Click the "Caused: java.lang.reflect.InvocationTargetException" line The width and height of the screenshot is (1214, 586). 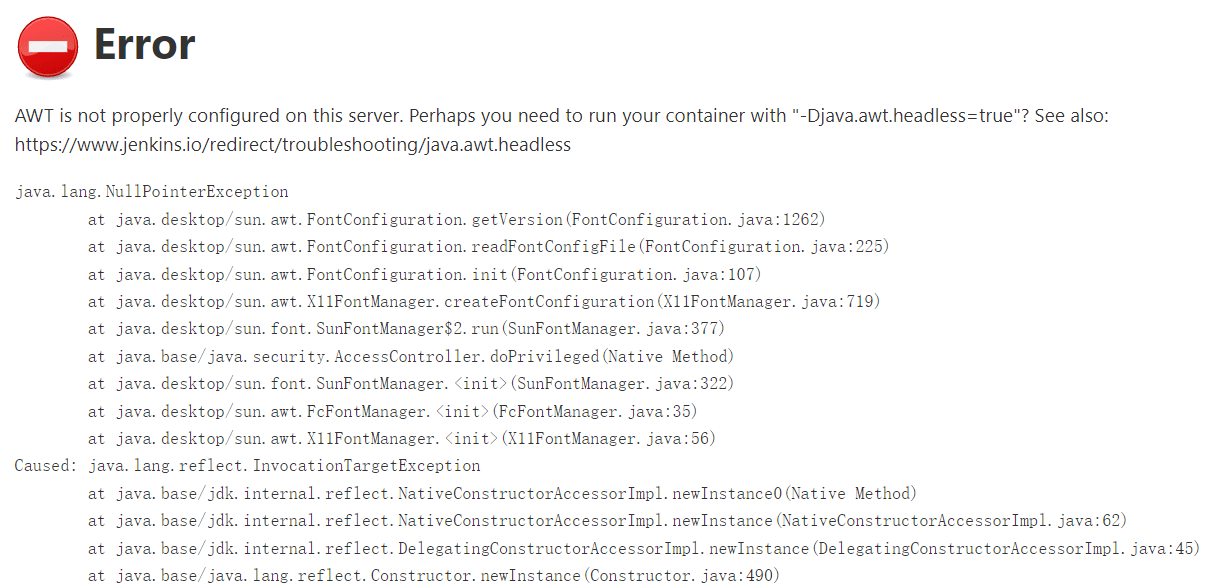247,466
